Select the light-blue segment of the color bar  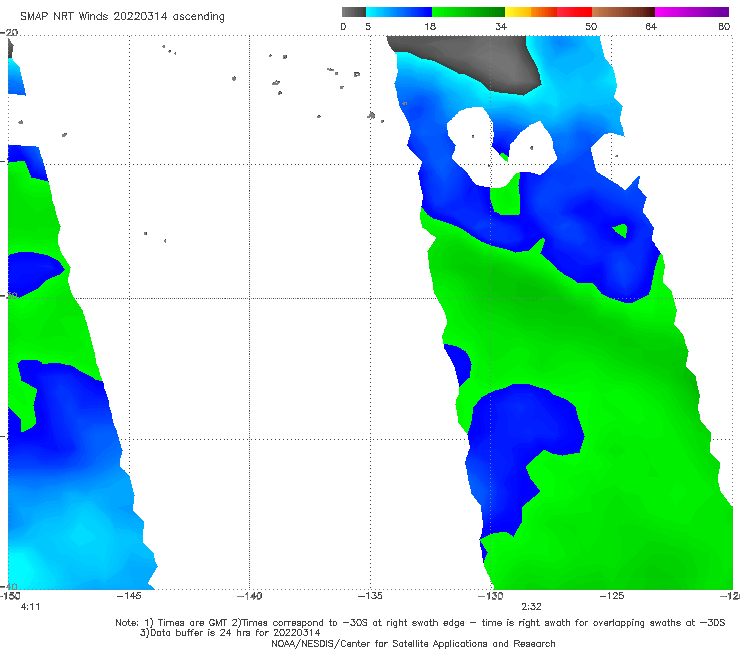[399, 12]
